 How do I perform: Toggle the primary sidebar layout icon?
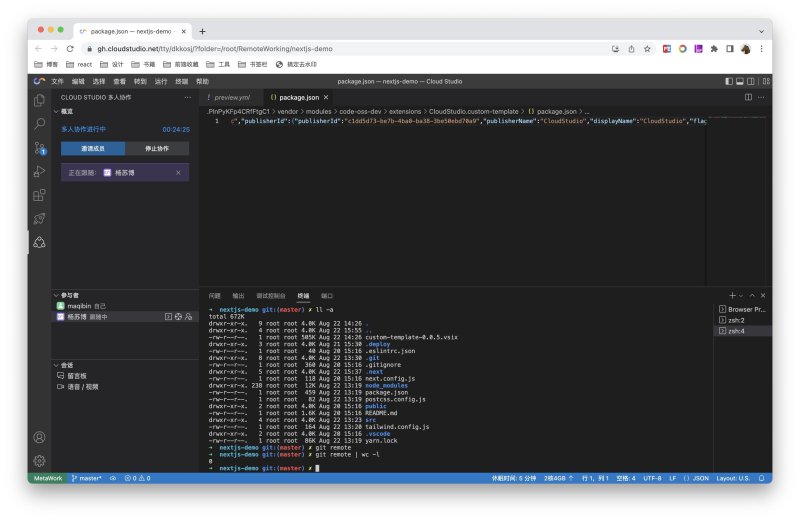click(x=729, y=81)
